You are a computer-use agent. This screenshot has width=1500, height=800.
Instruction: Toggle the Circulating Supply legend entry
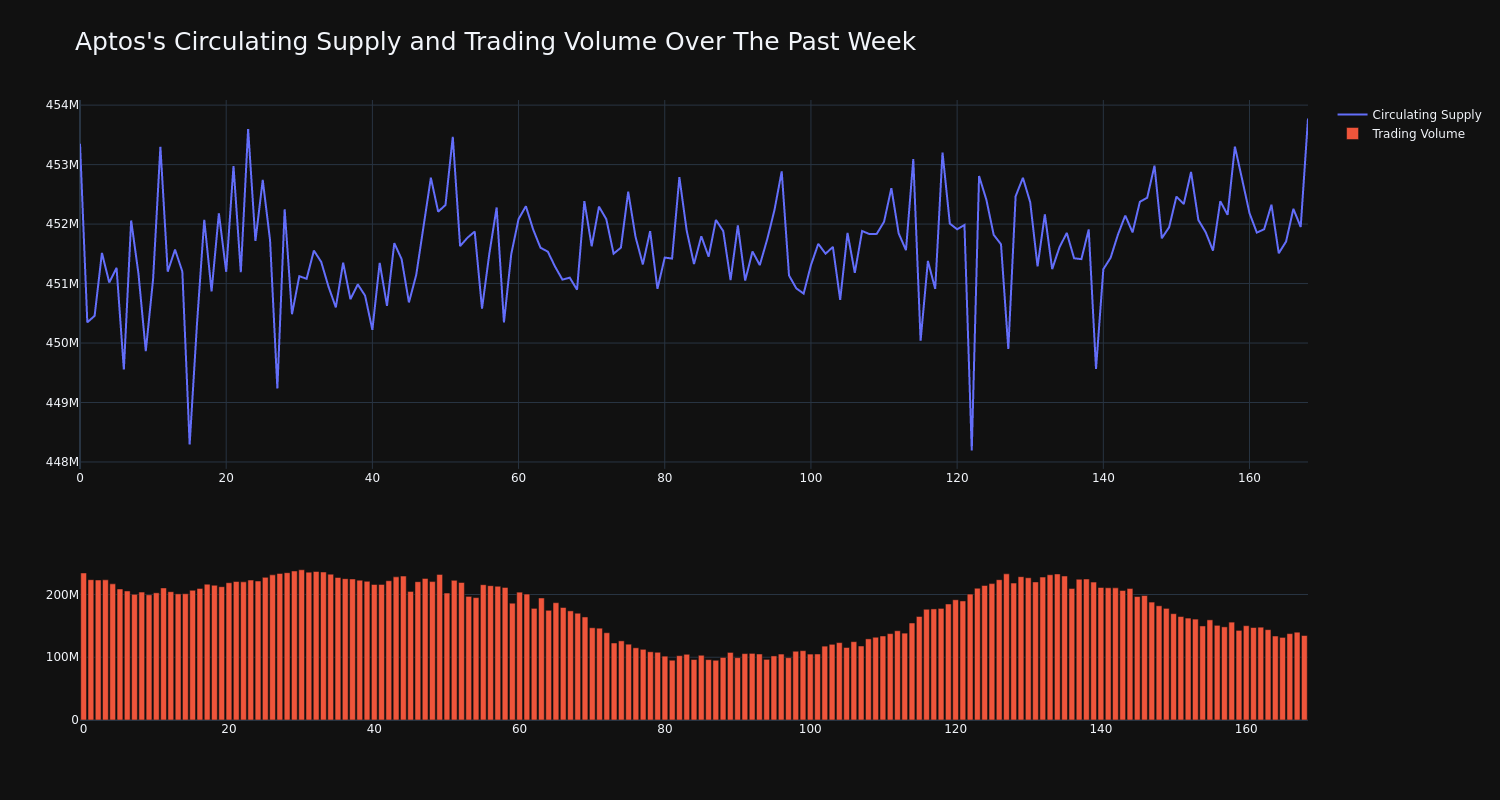(x=1410, y=115)
